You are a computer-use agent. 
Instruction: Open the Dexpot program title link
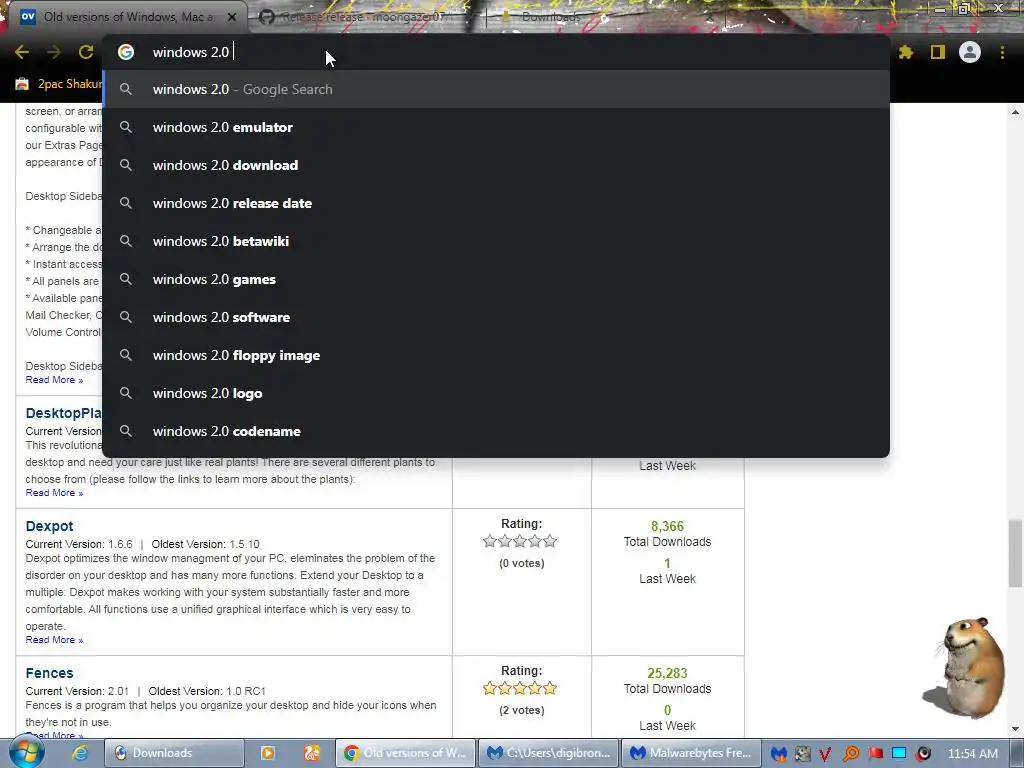[50, 526]
